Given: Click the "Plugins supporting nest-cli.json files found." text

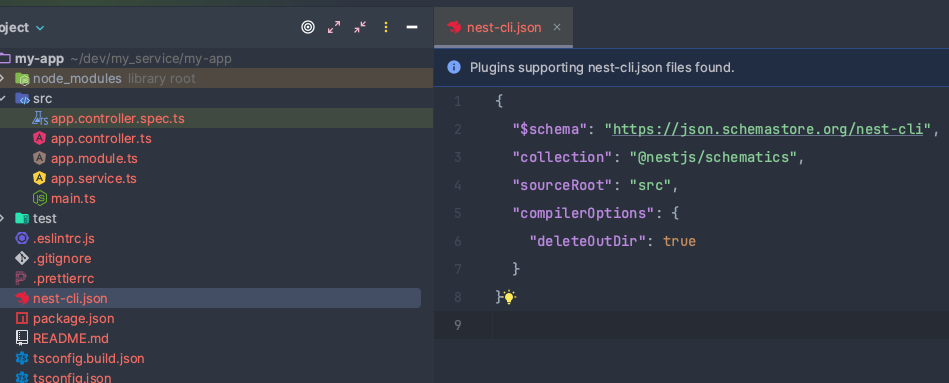Looking at the screenshot, I should 602,67.
